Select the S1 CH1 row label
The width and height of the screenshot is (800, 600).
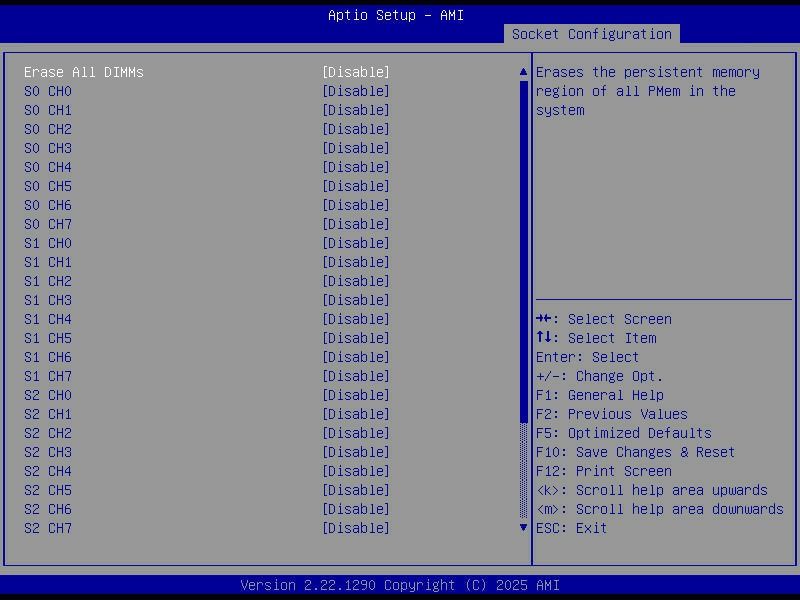(48, 262)
